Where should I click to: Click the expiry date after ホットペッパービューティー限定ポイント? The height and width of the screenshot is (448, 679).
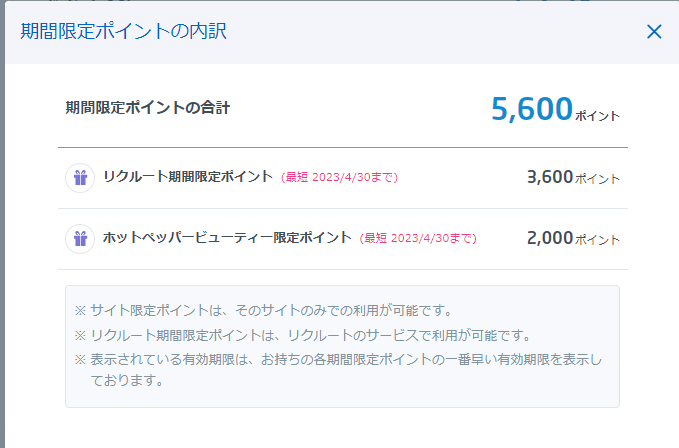(418, 239)
